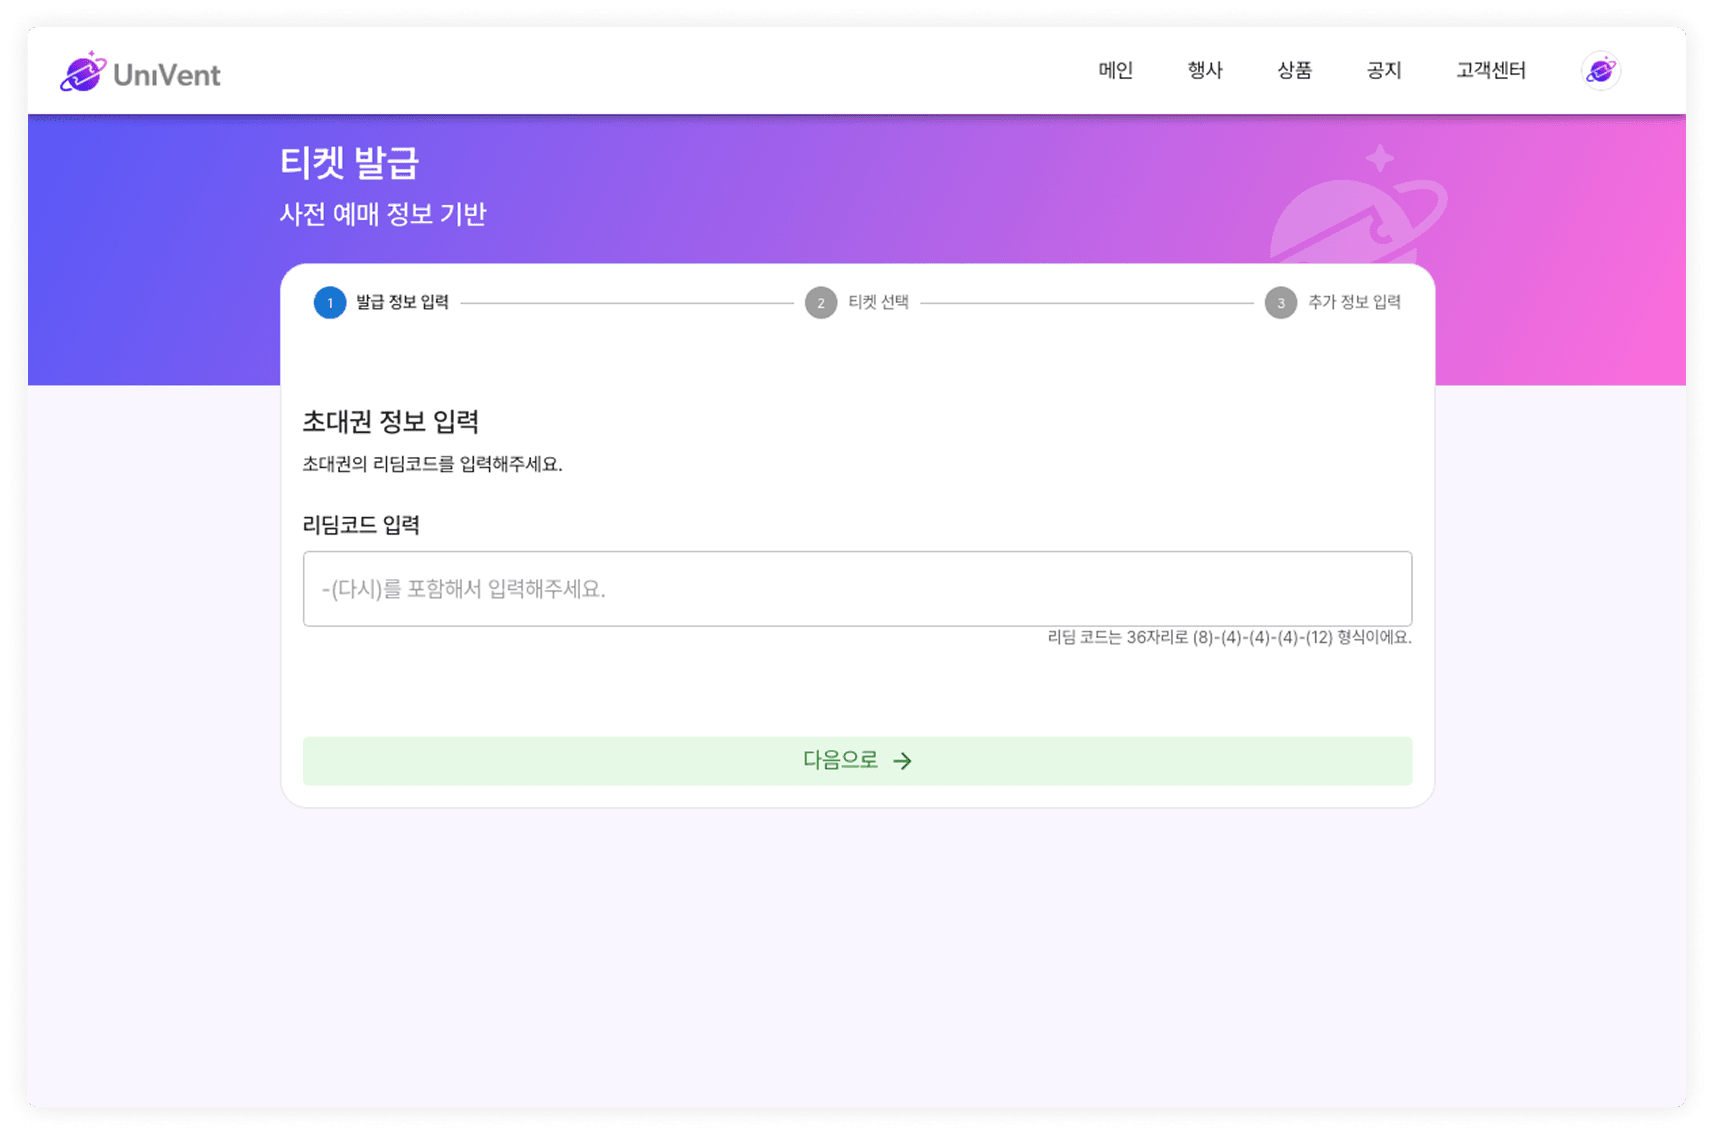
Task: Select step 2 티켓 선택
Action: tap(857, 302)
